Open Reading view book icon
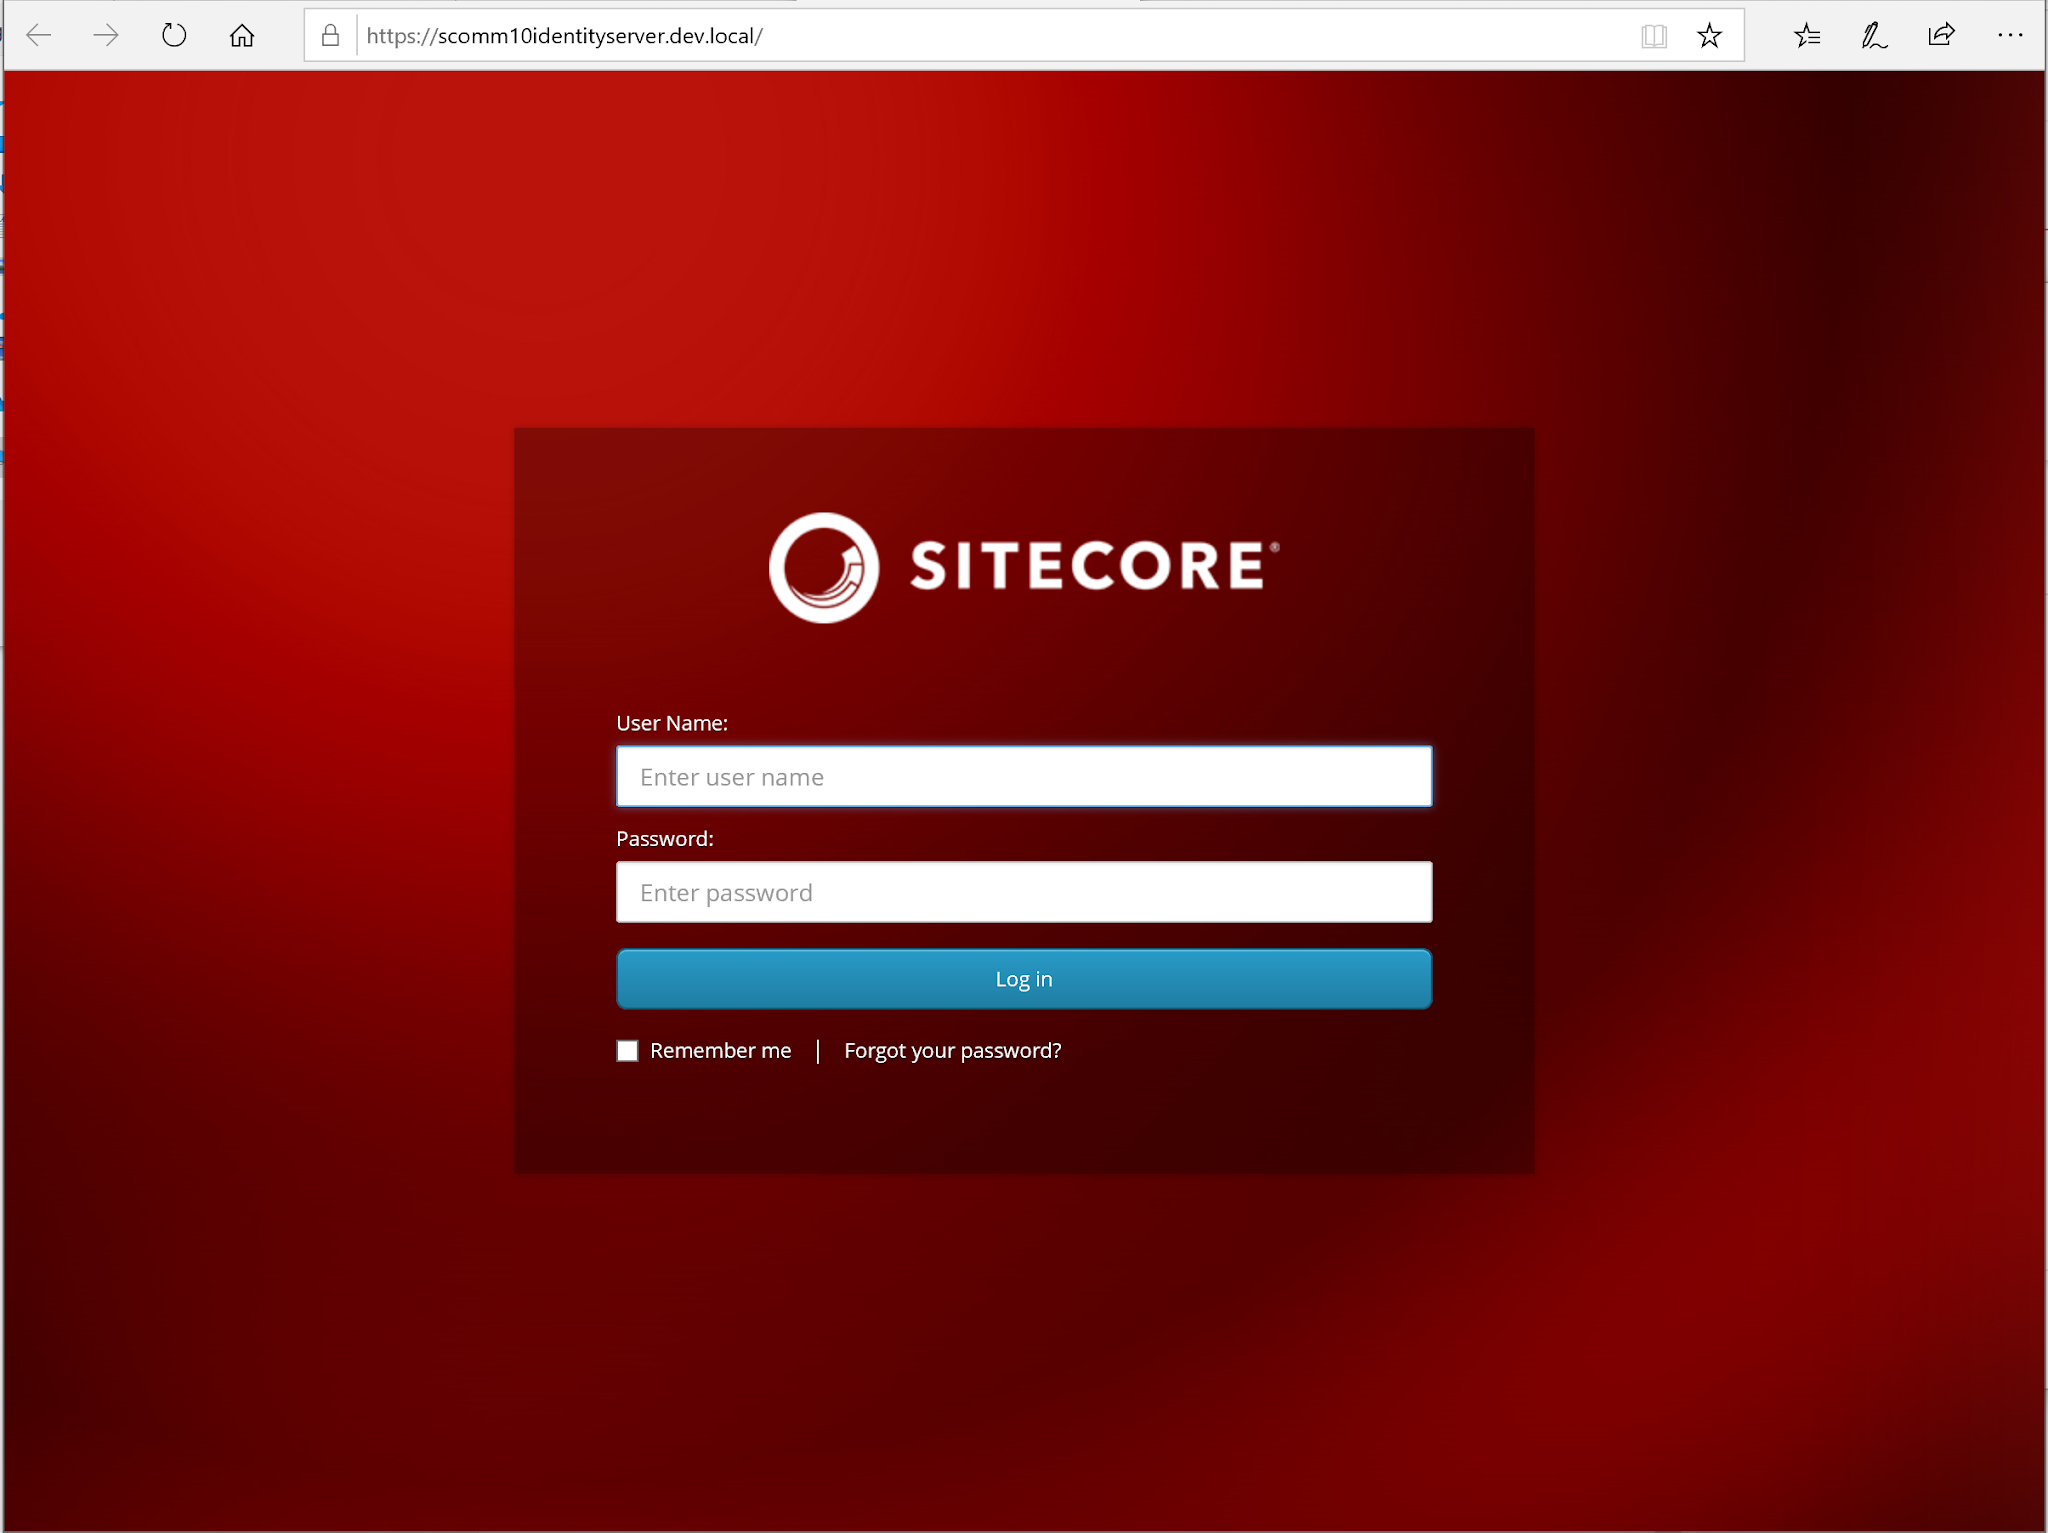The width and height of the screenshot is (2048, 1533). tap(1654, 36)
